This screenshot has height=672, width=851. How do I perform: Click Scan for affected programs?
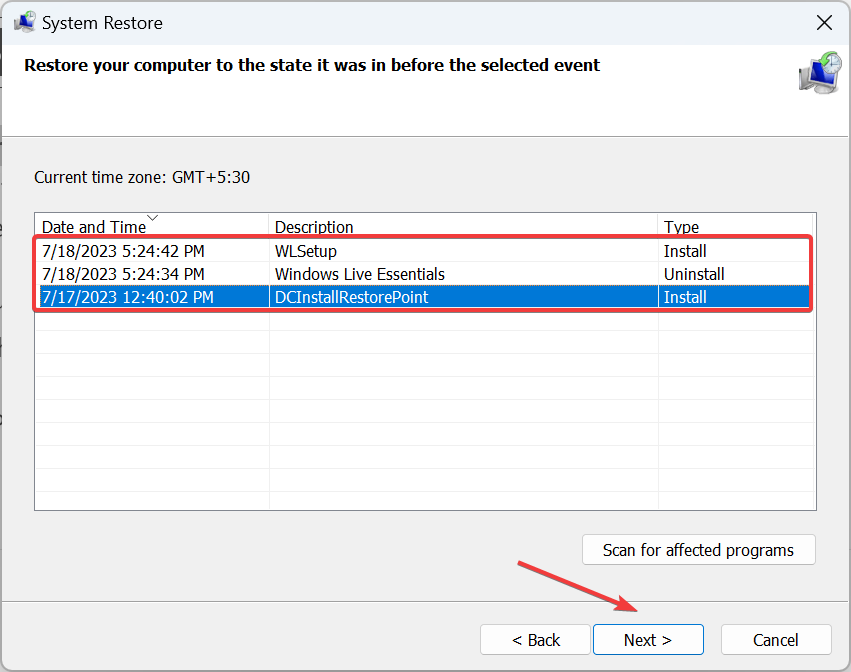point(698,550)
